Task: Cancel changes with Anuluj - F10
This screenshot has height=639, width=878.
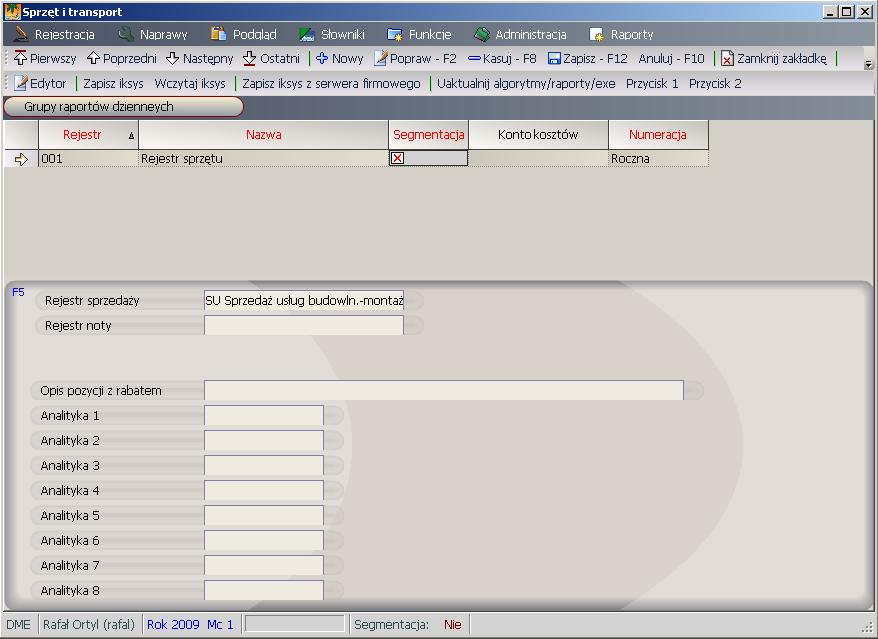Action: tap(671, 59)
